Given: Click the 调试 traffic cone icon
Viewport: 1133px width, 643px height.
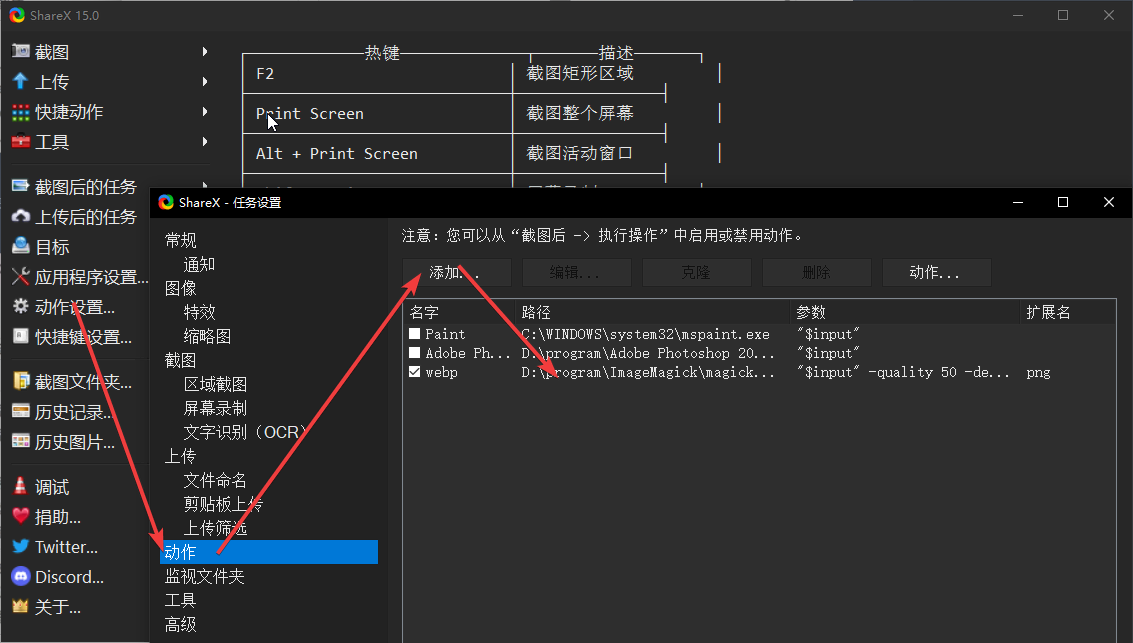Looking at the screenshot, I should pyautogui.click(x=20, y=487).
